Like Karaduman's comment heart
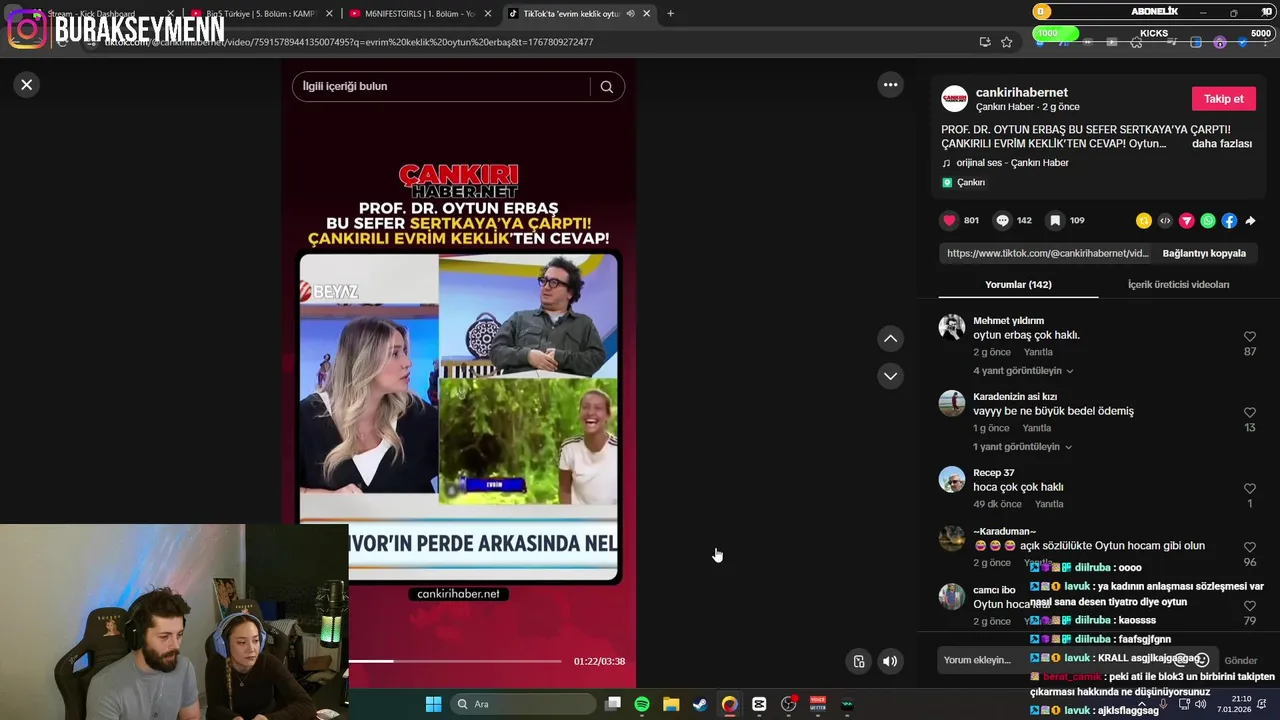This screenshot has height=720, width=1280. pyautogui.click(x=1249, y=547)
